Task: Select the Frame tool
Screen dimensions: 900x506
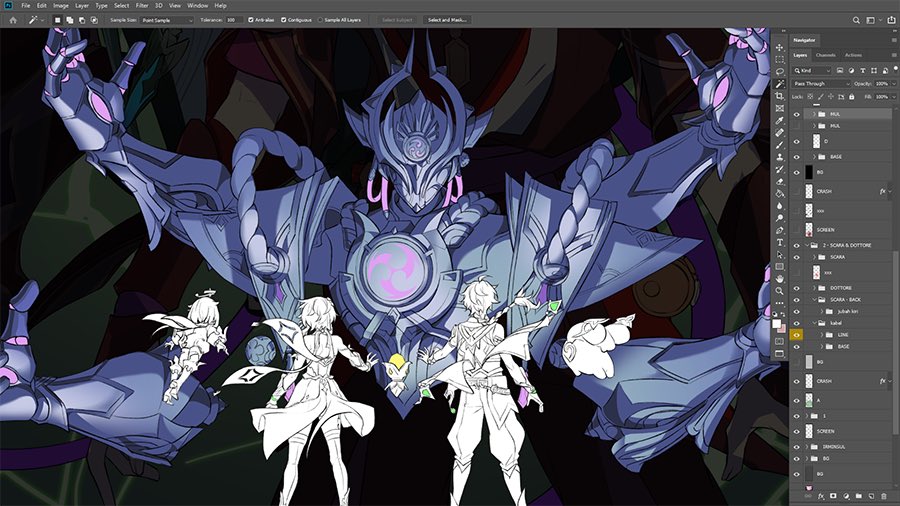Action: [x=779, y=108]
